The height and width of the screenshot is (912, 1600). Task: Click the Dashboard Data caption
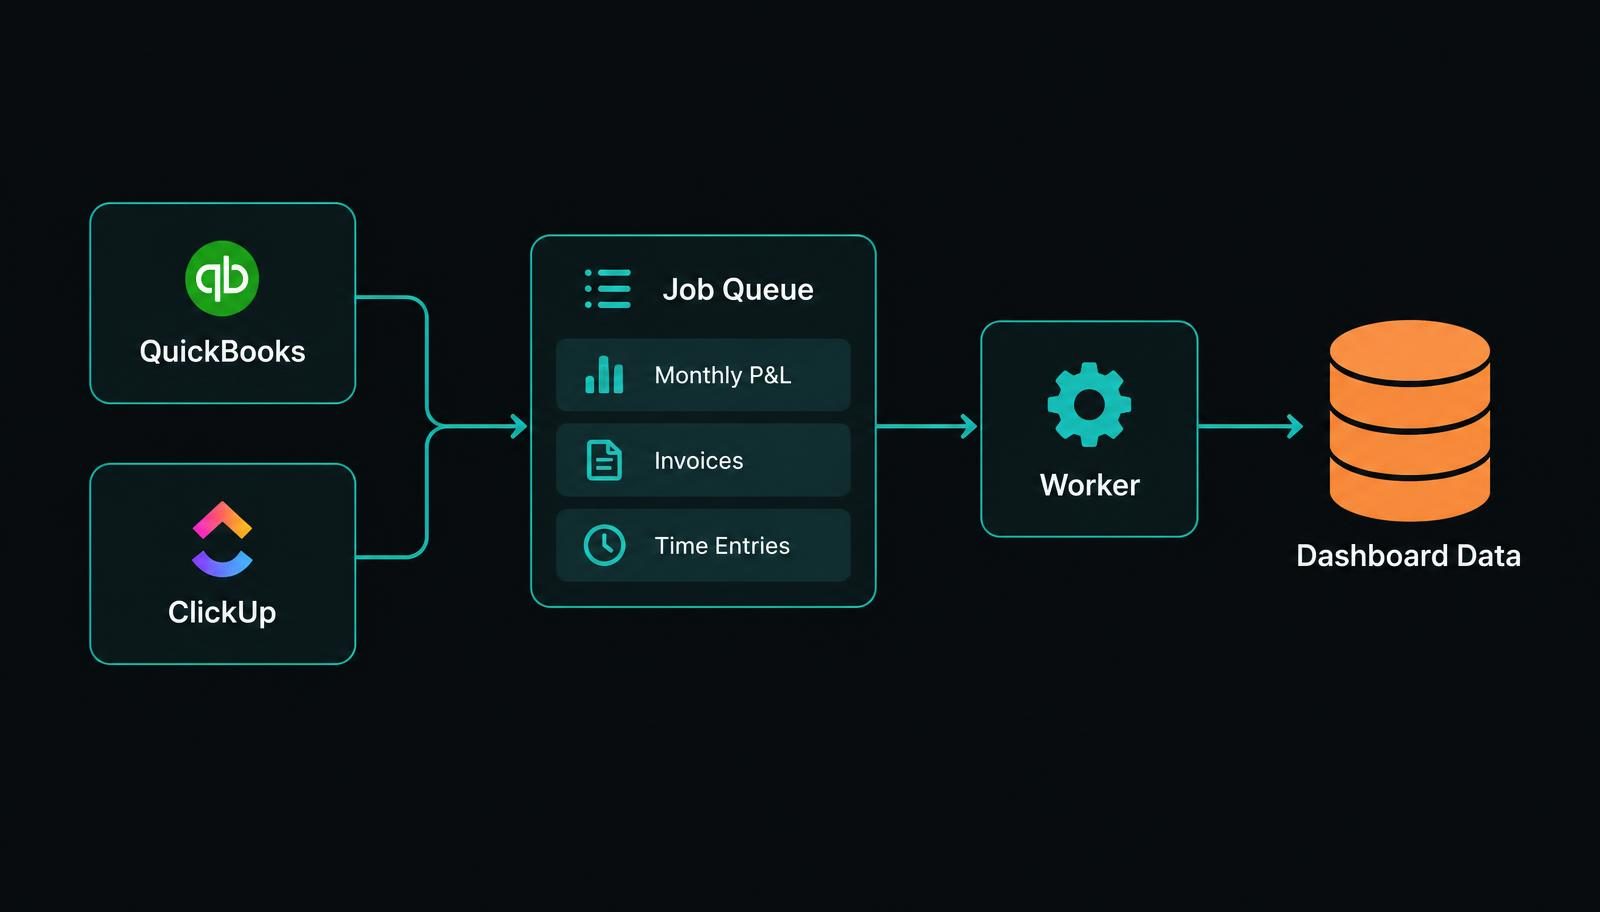(x=1408, y=555)
